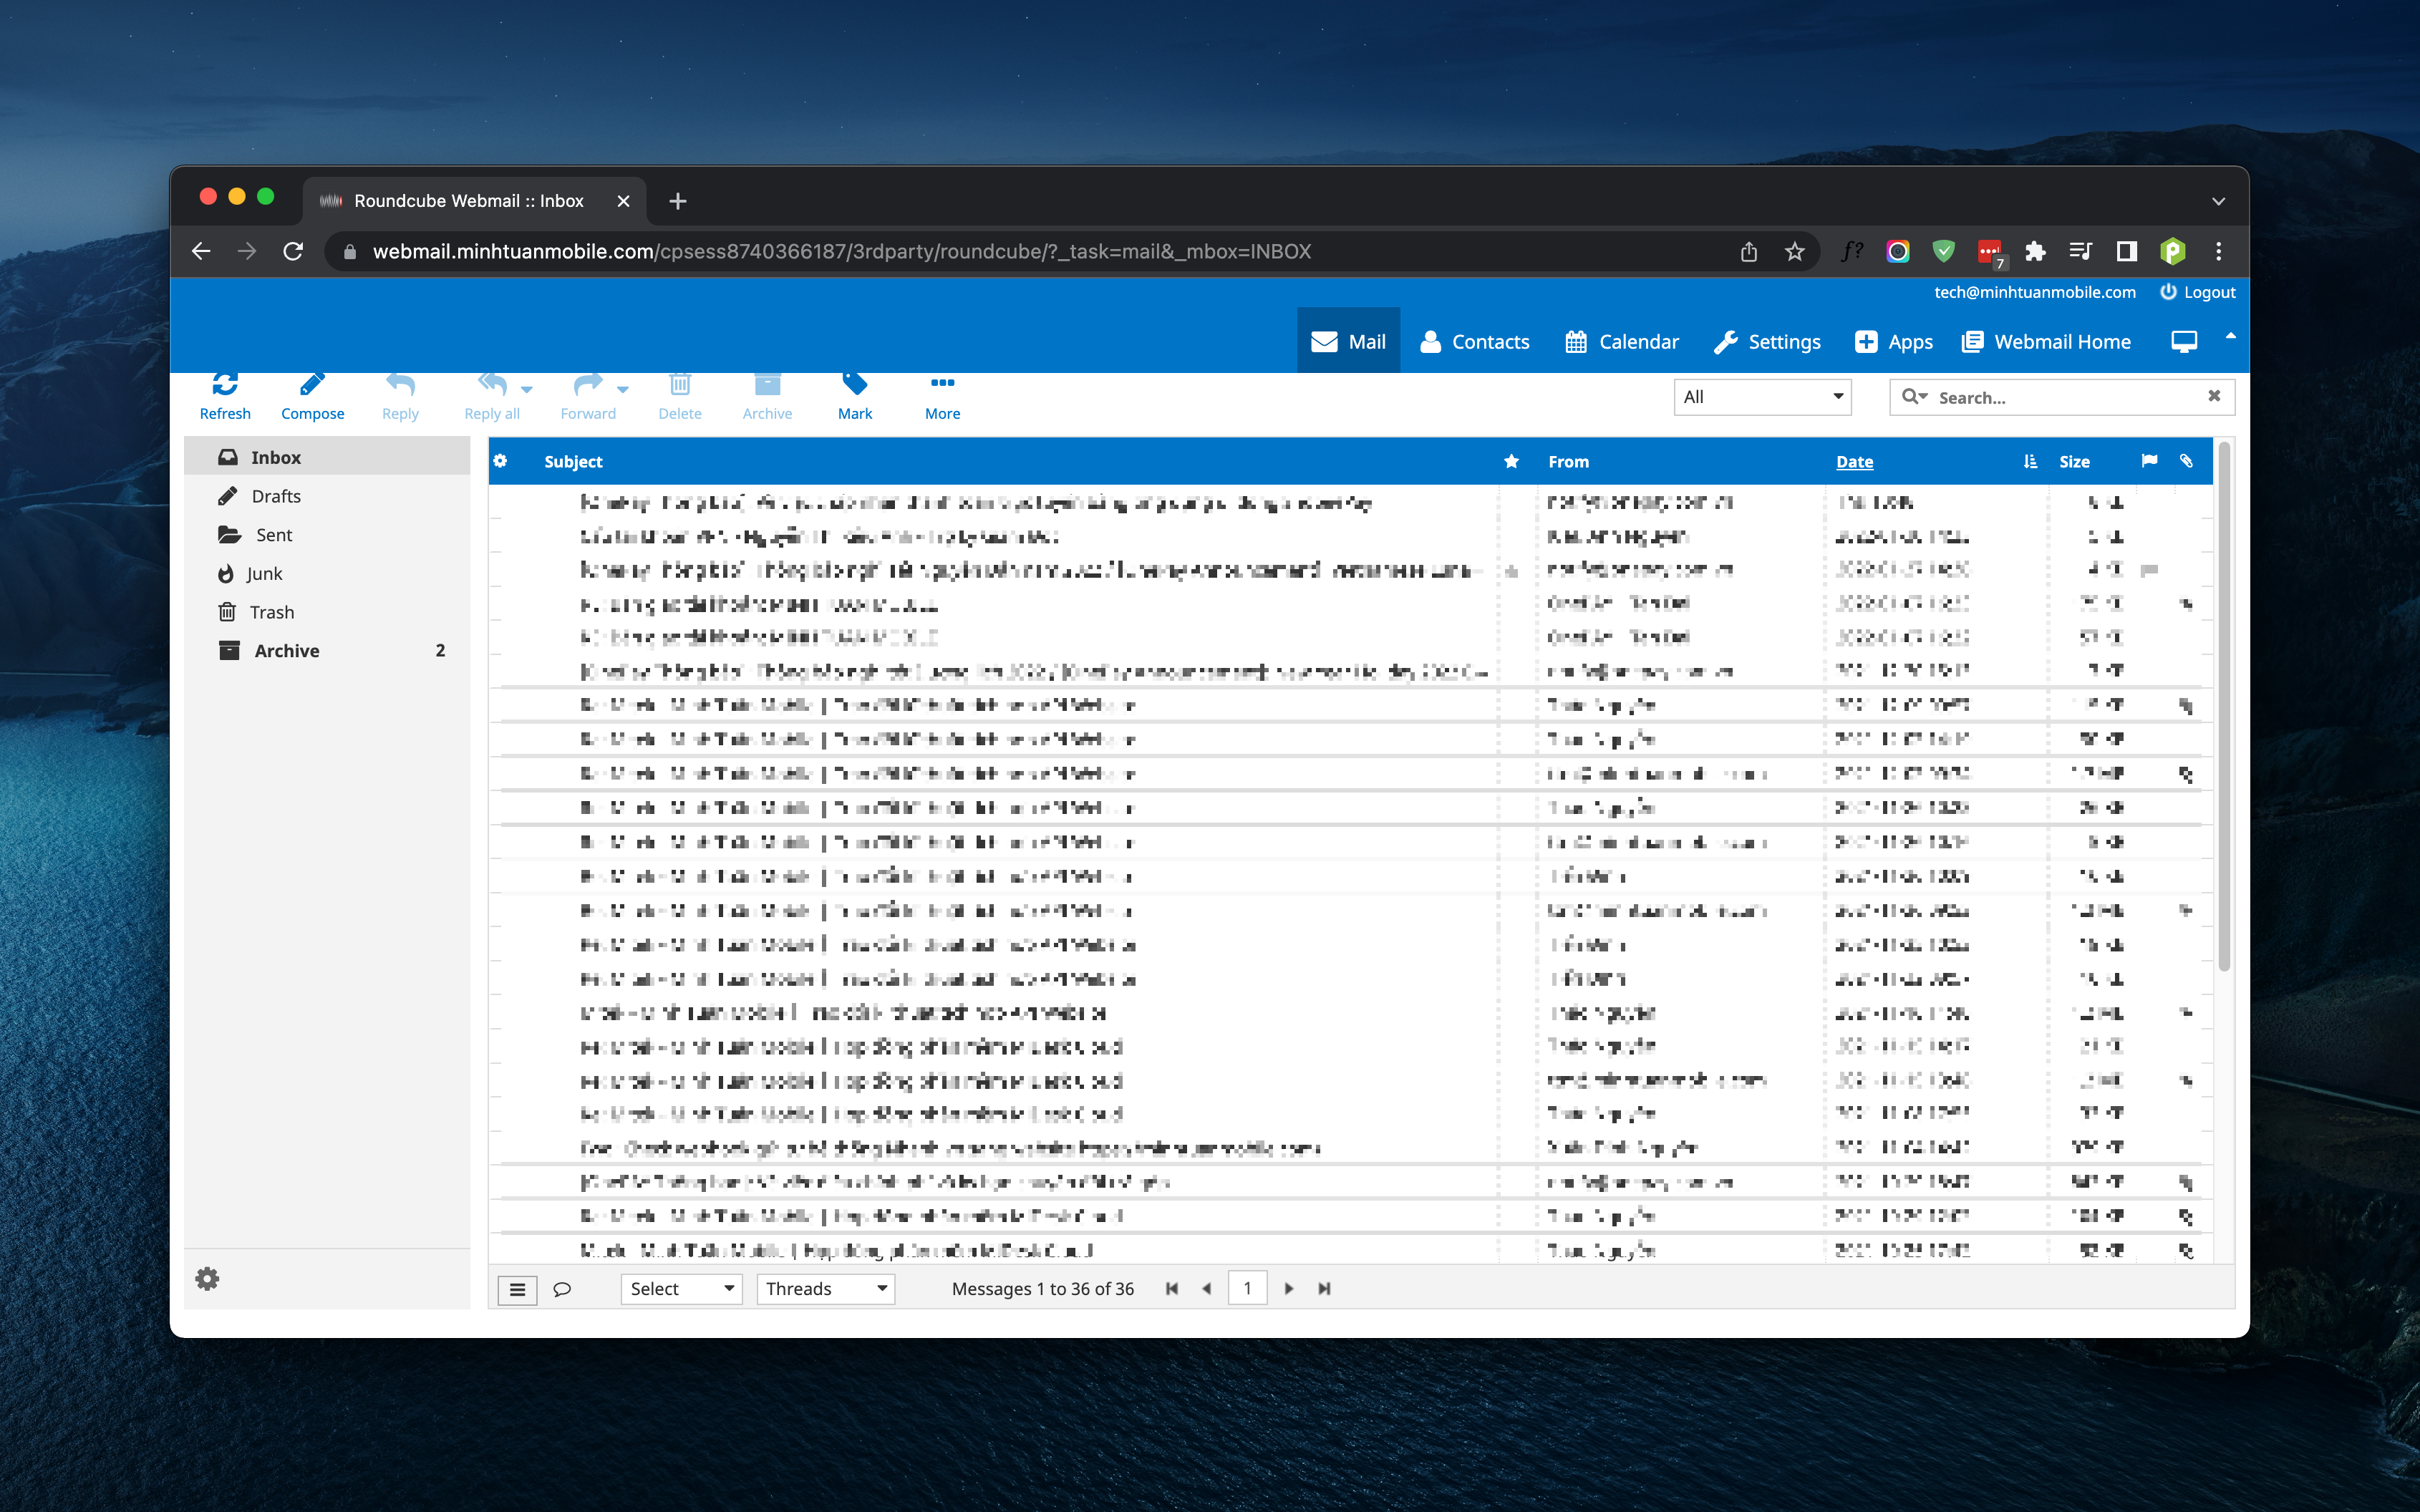Click the sort order icon beside Date
This screenshot has width=2420, height=1512.
coord(2029,461)
